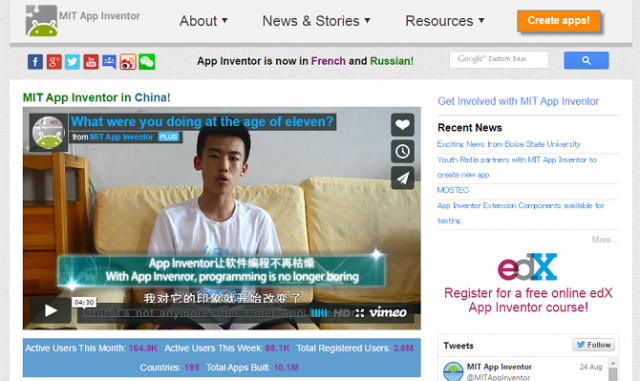Image resolution: width=640 pixels, height=381 pixels.
Task: Open Vimeo logo in video player
Action: (x=388, y=312)
